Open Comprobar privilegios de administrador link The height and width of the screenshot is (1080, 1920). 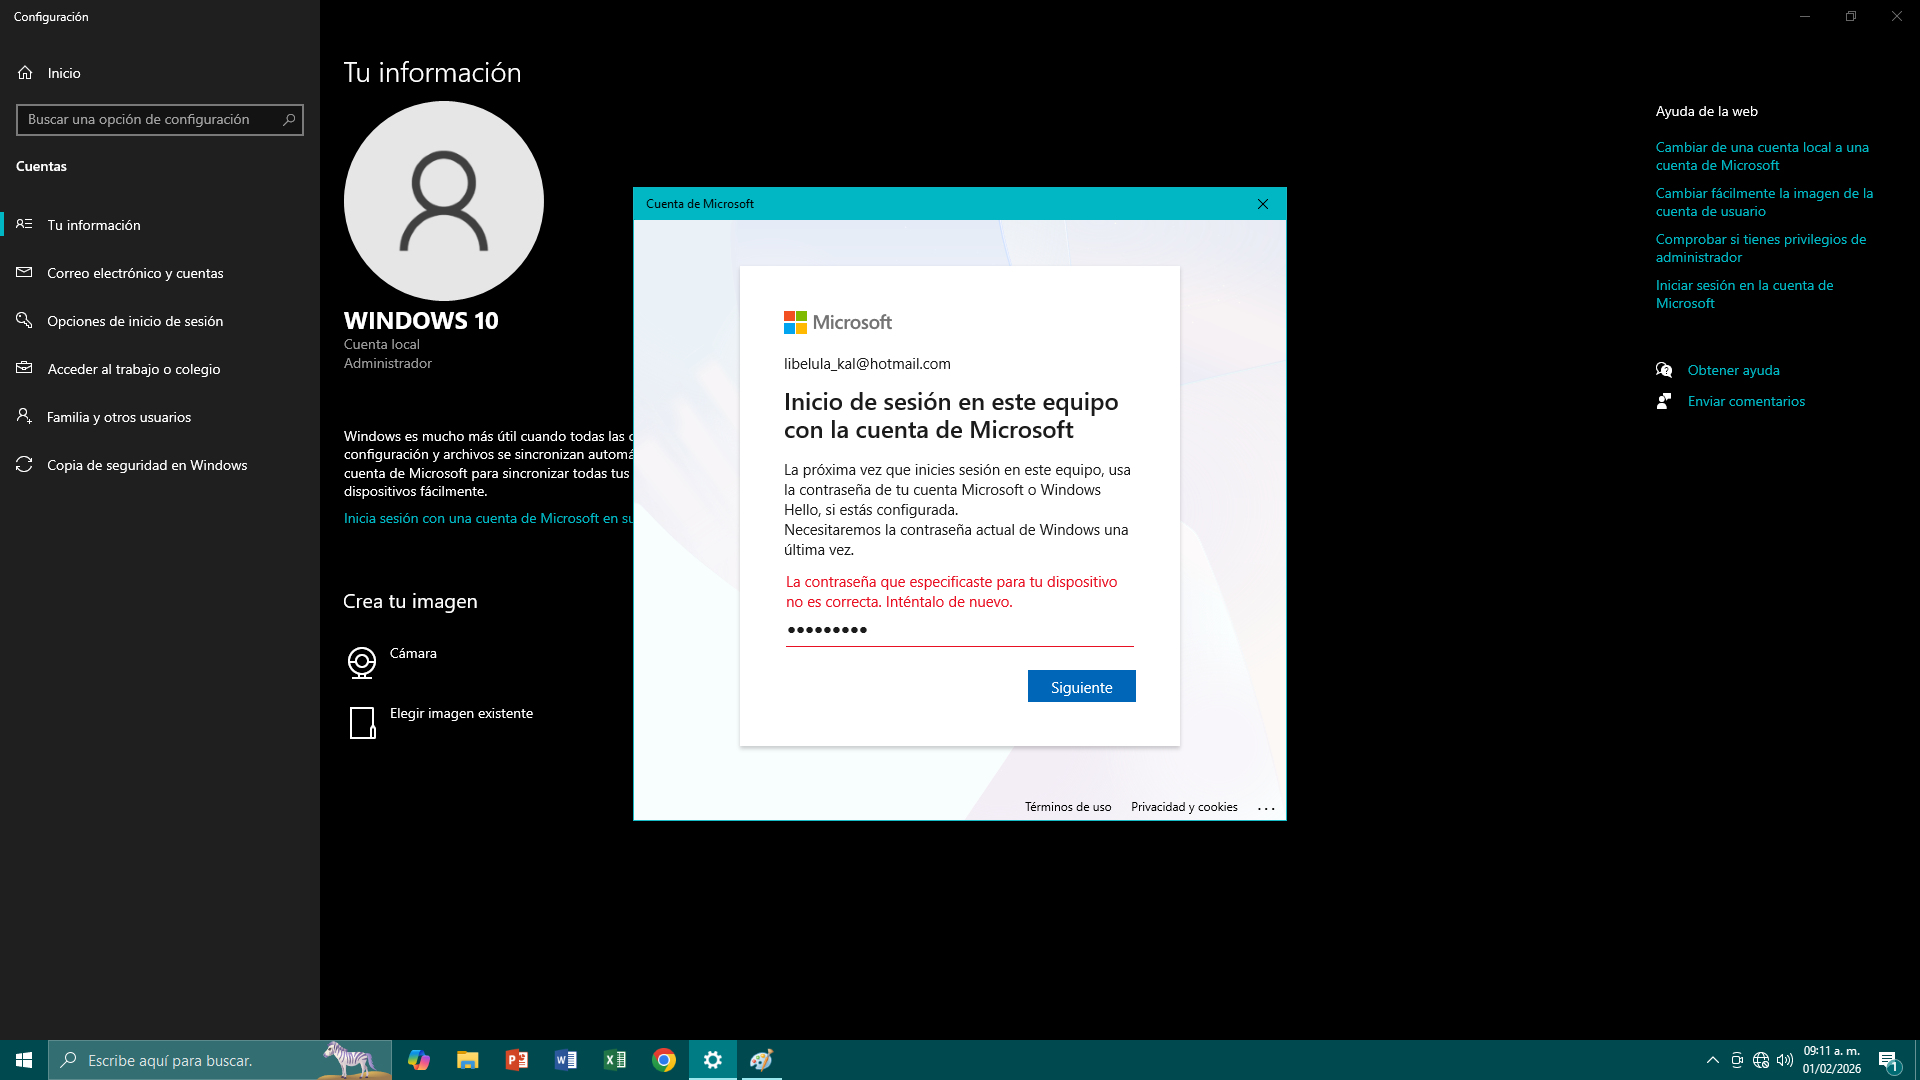1760,248
